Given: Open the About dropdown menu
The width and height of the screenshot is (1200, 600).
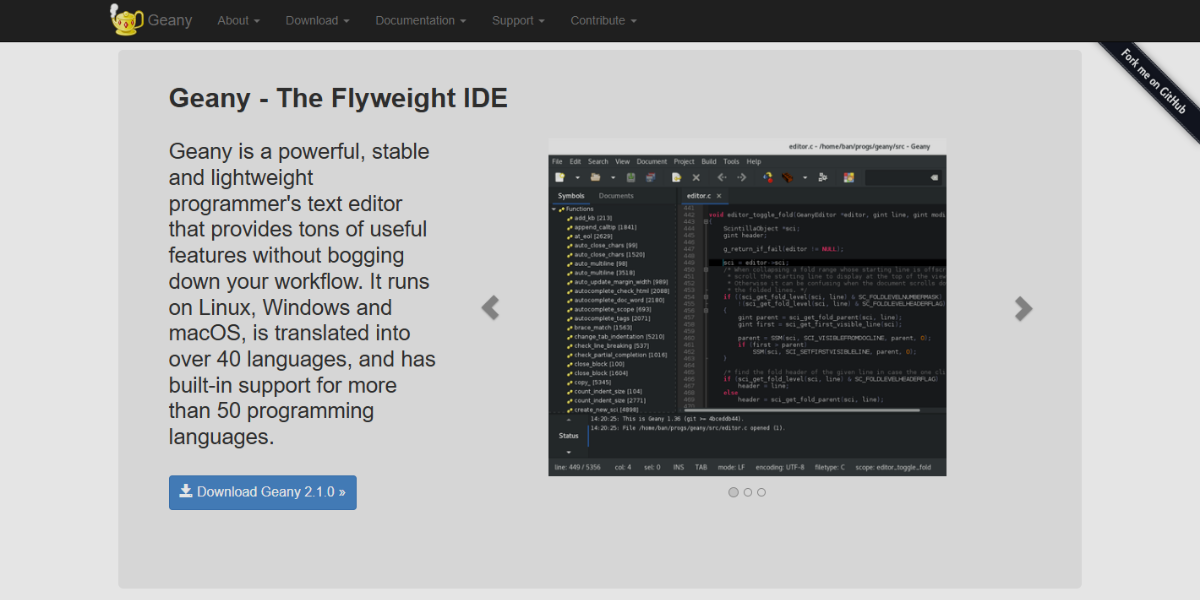Looking at the screenshot, I should point(238,20).
